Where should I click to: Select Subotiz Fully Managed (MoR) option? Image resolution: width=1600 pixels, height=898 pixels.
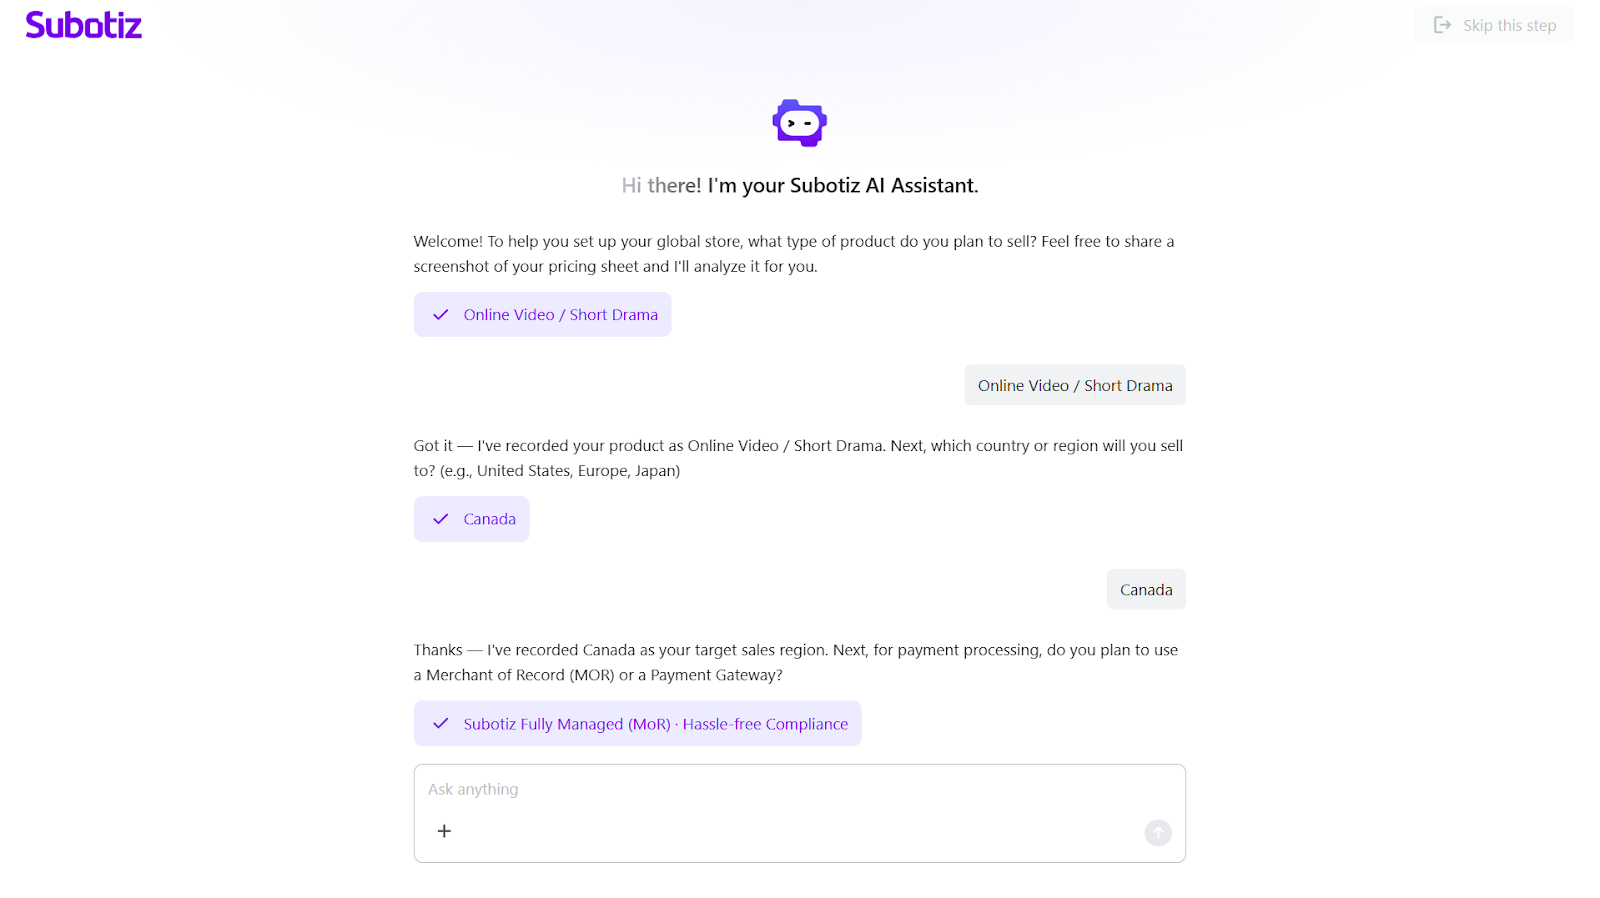(567, 724)
